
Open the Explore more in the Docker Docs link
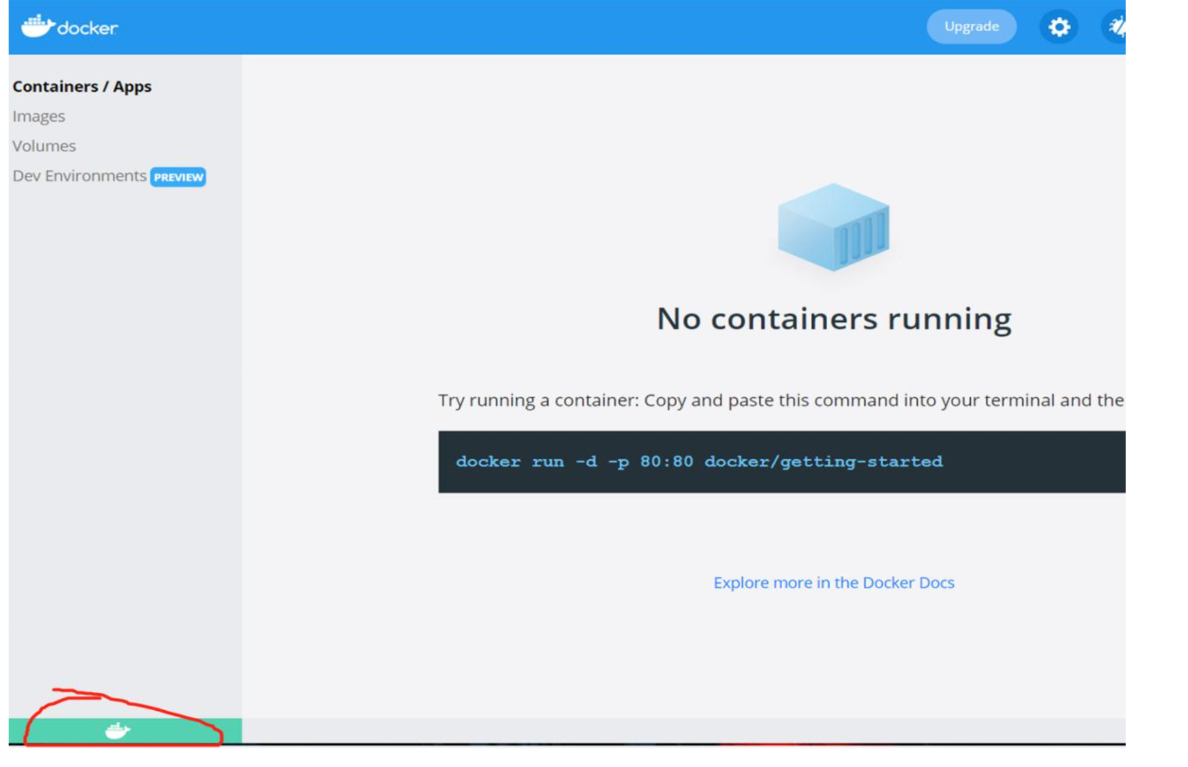click(x=833, y=582)
